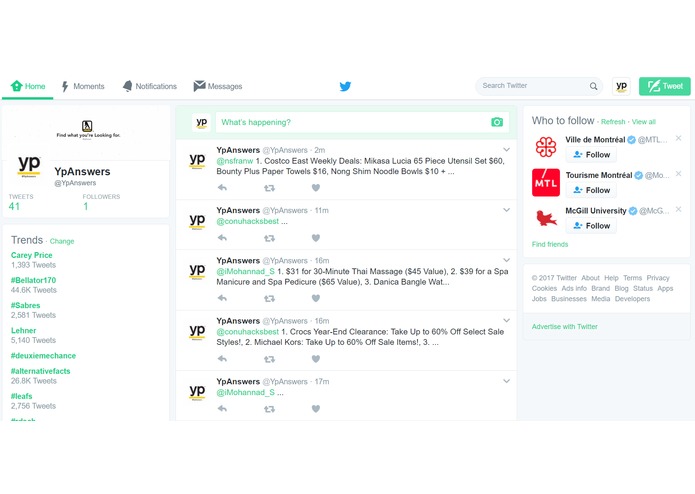The height and width of the screenshot is (494, 695).
Task: Open the Help footer link
Action: [611, 278]
